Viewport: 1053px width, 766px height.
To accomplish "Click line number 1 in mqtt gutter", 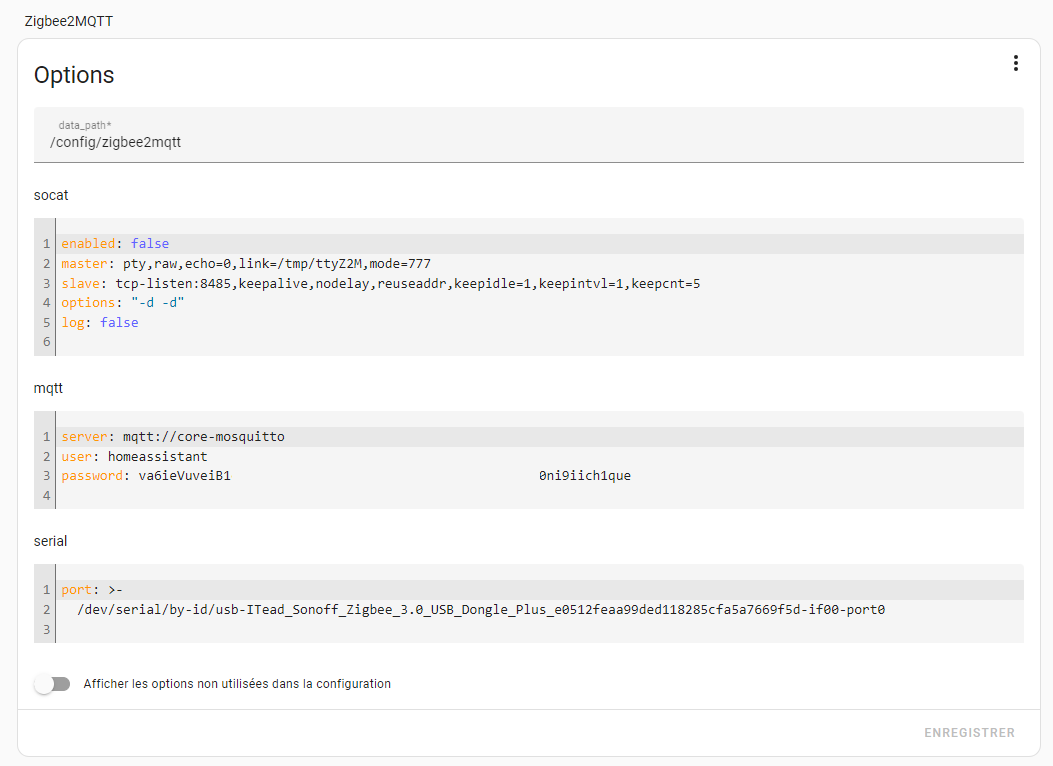I will coord(46,436).
